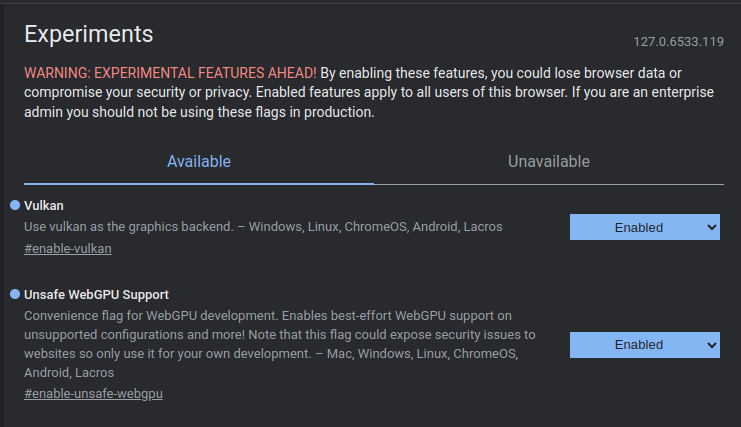This screenshot has height=427, width=741.
Task: Click the red experimental features warning text
Action: (170, 73)
